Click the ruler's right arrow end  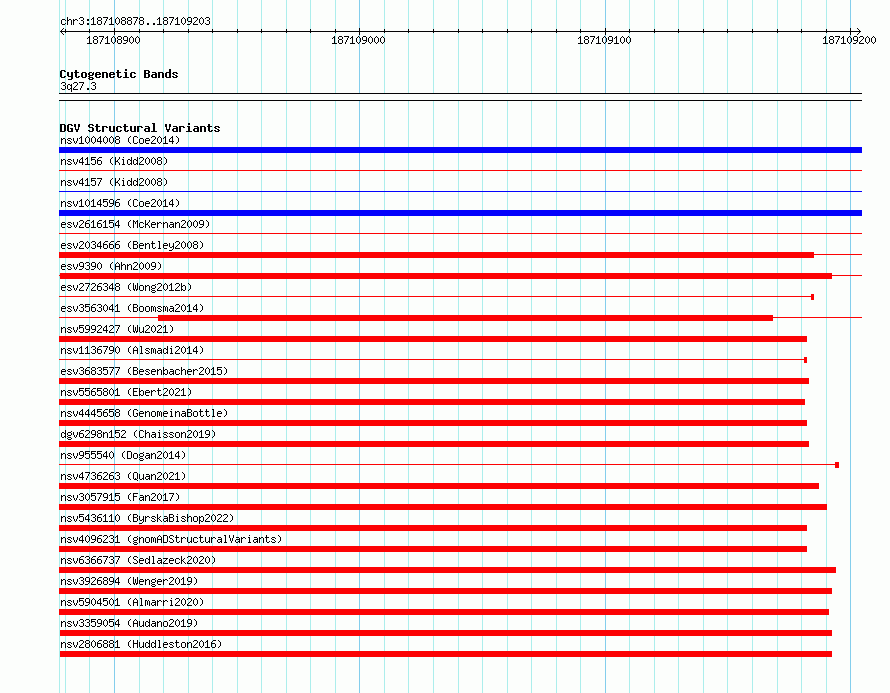click(858, 31)
